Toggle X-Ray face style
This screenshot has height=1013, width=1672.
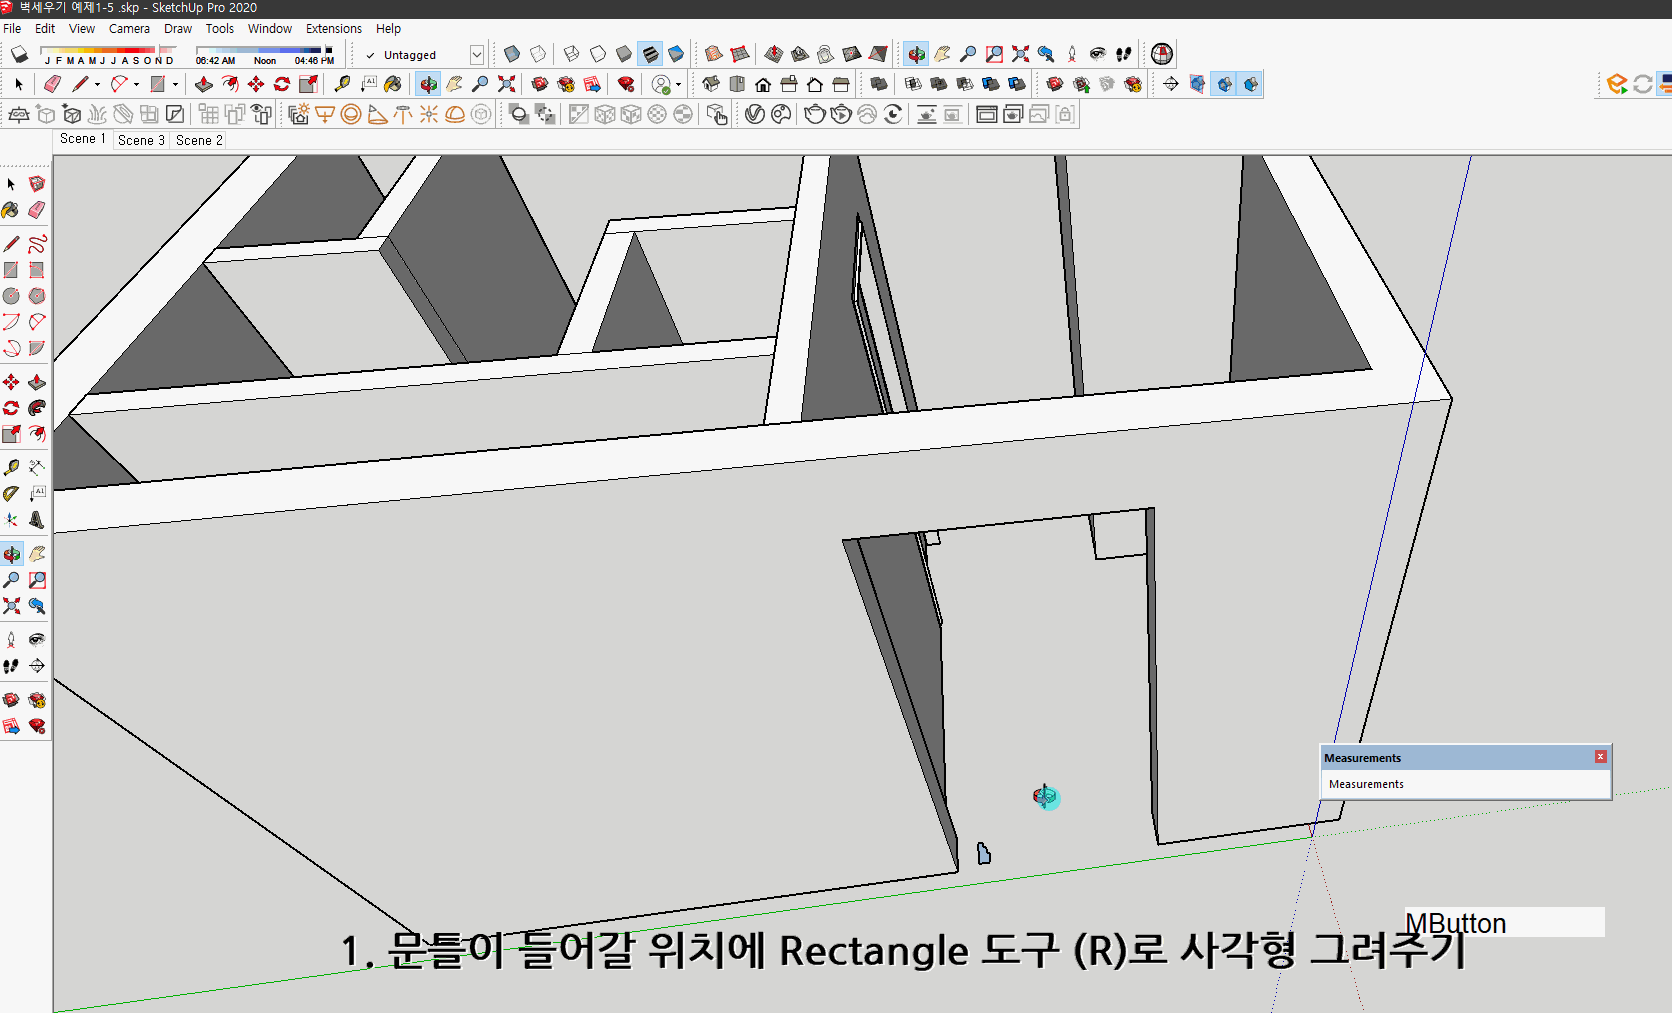pos(510,54)
